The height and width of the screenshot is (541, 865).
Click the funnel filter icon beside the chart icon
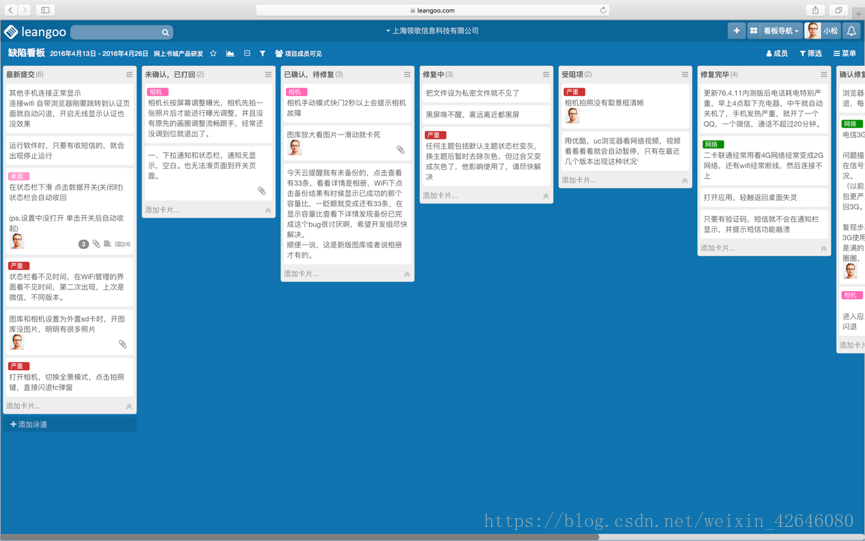pos(263,53)
